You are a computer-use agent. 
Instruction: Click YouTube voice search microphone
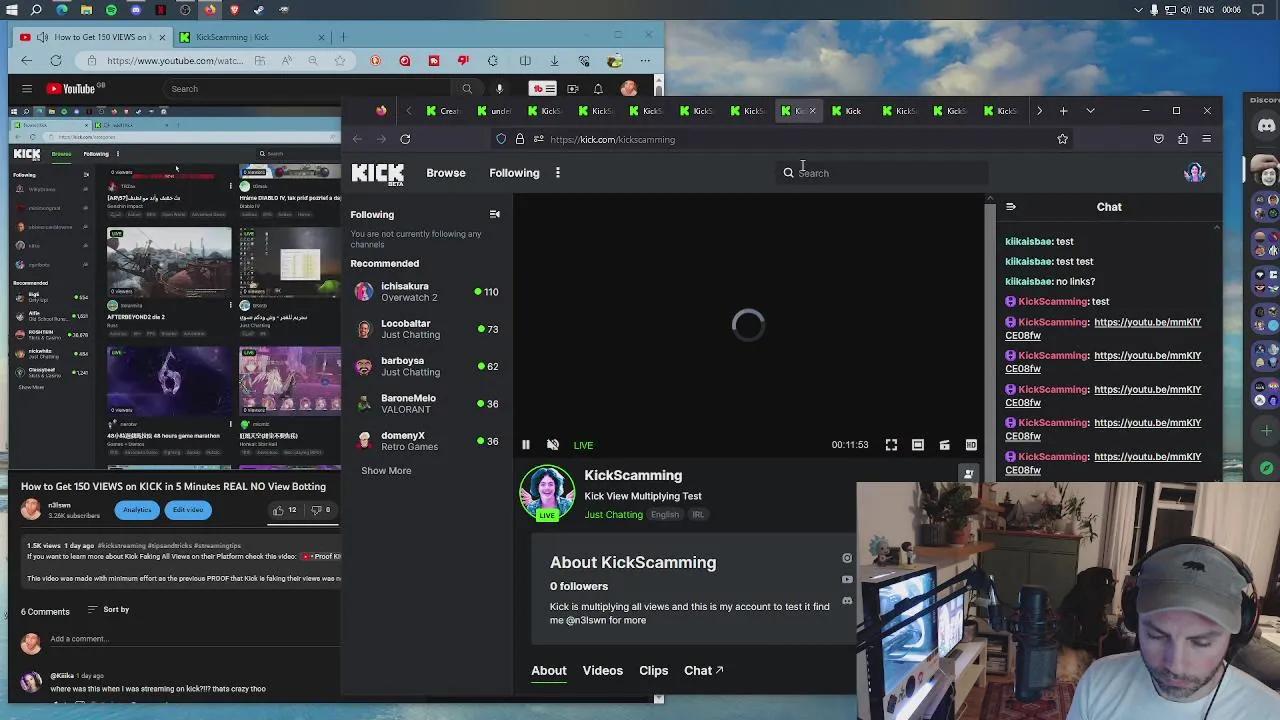tap(499, 89)
